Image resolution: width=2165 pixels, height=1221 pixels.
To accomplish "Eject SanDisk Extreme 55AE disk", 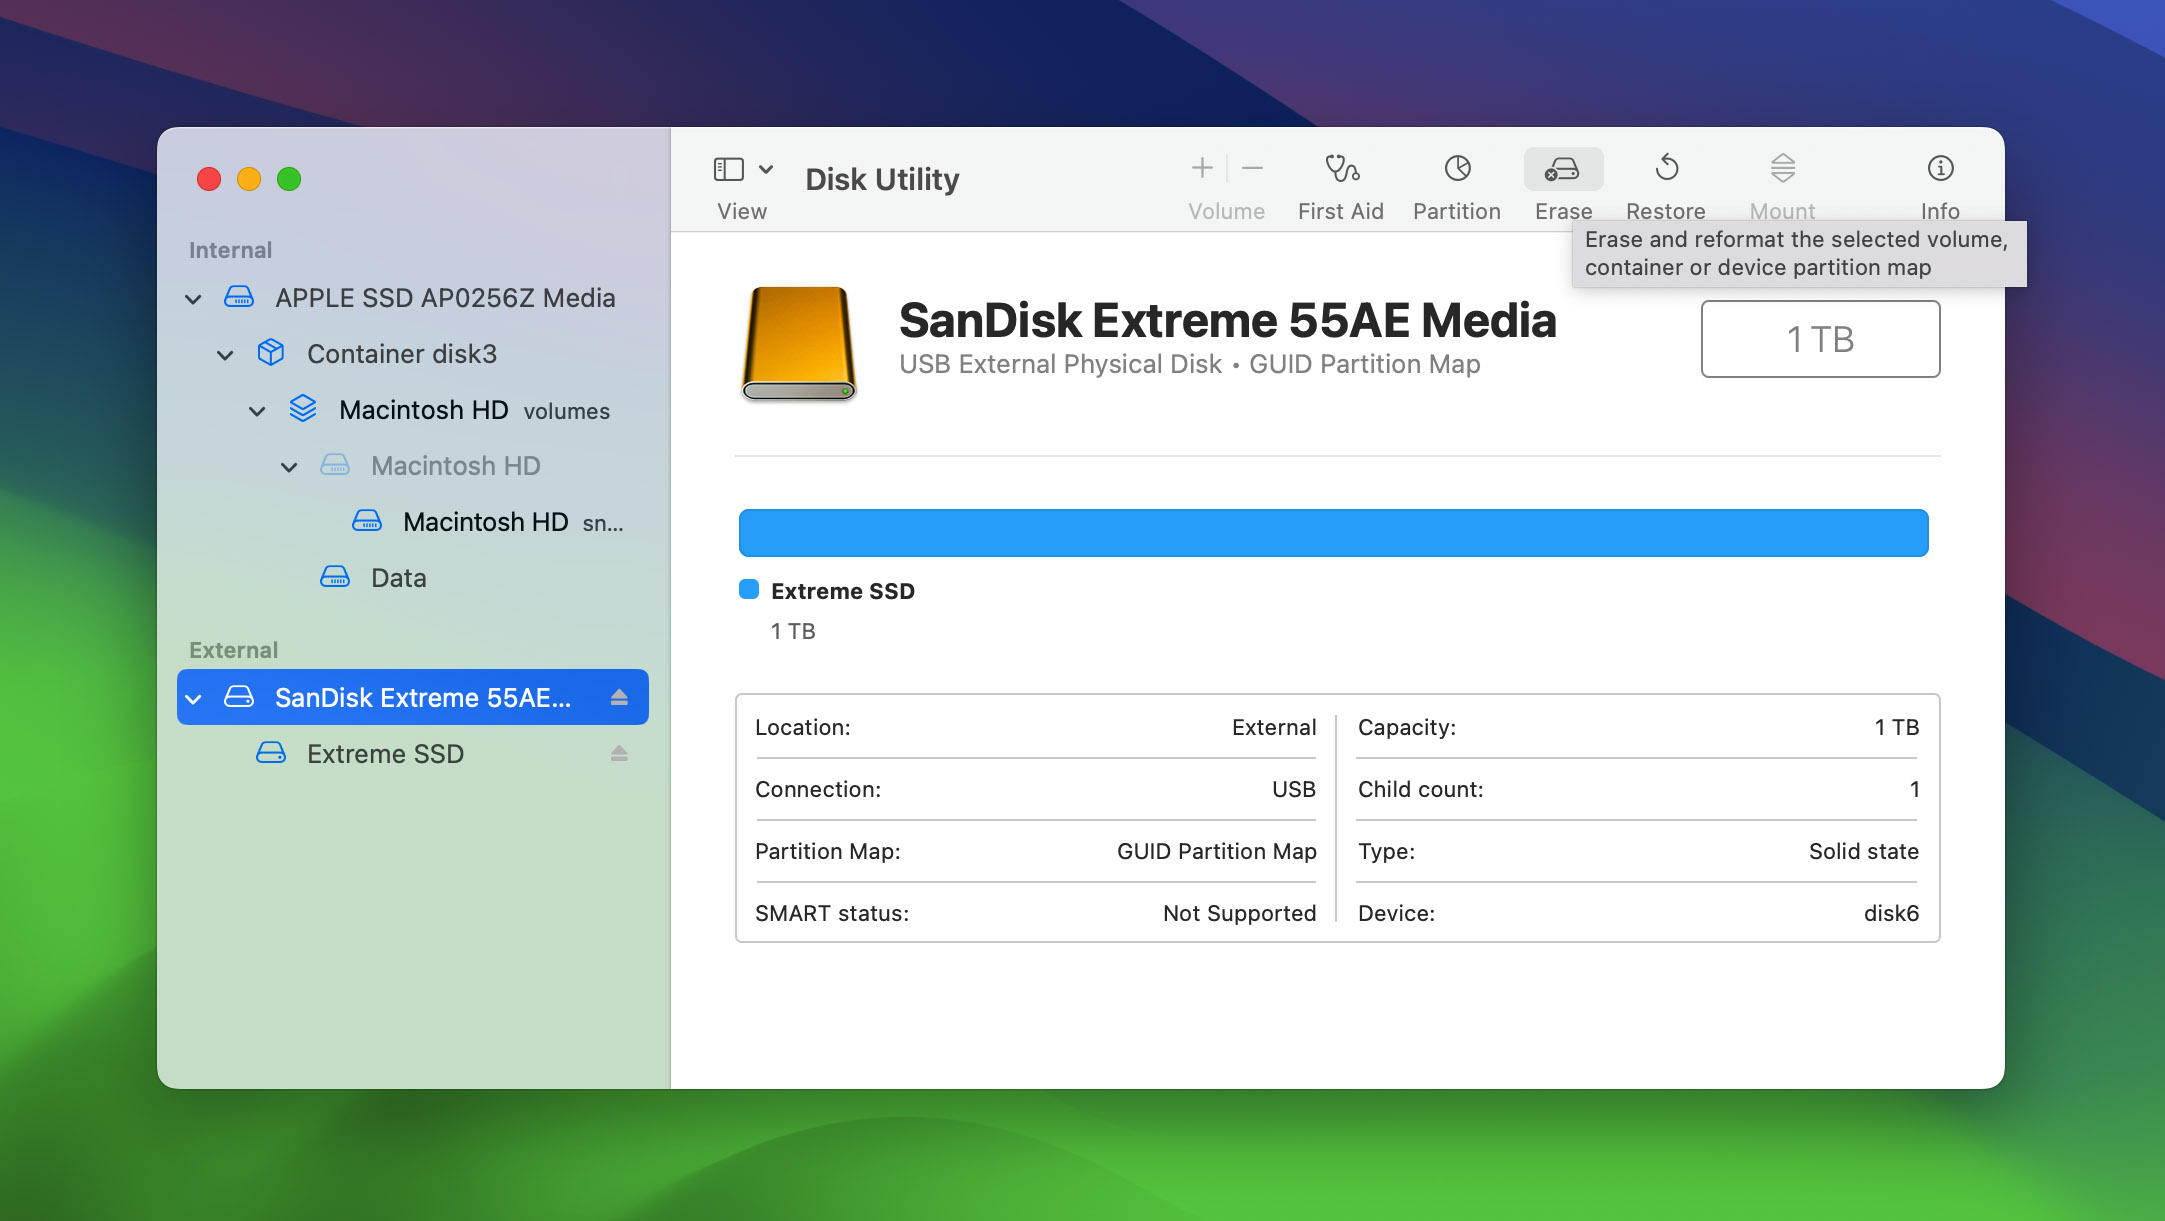I will (x=619, y=697).
